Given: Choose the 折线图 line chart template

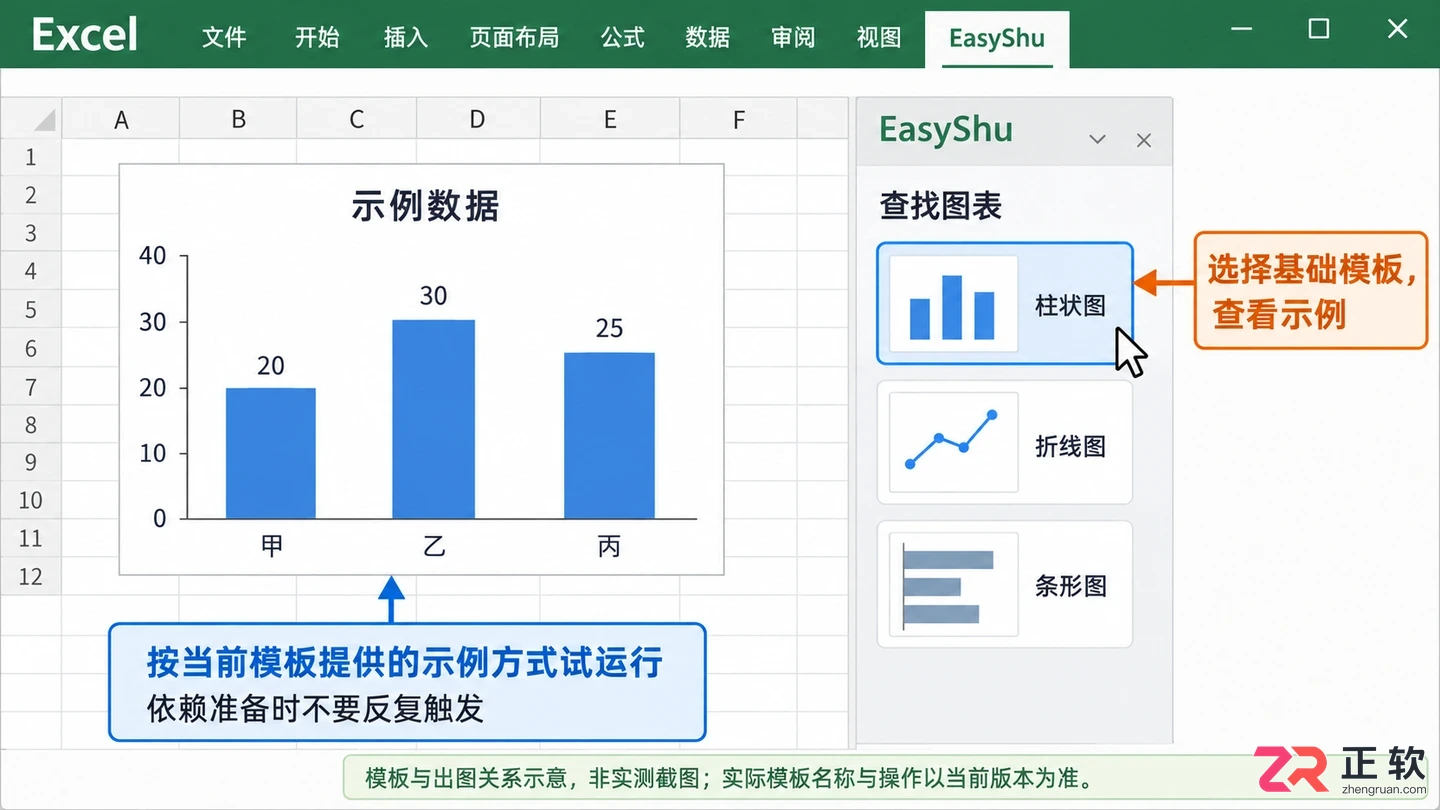Looking at the screenshot, I should [1005, 443].
